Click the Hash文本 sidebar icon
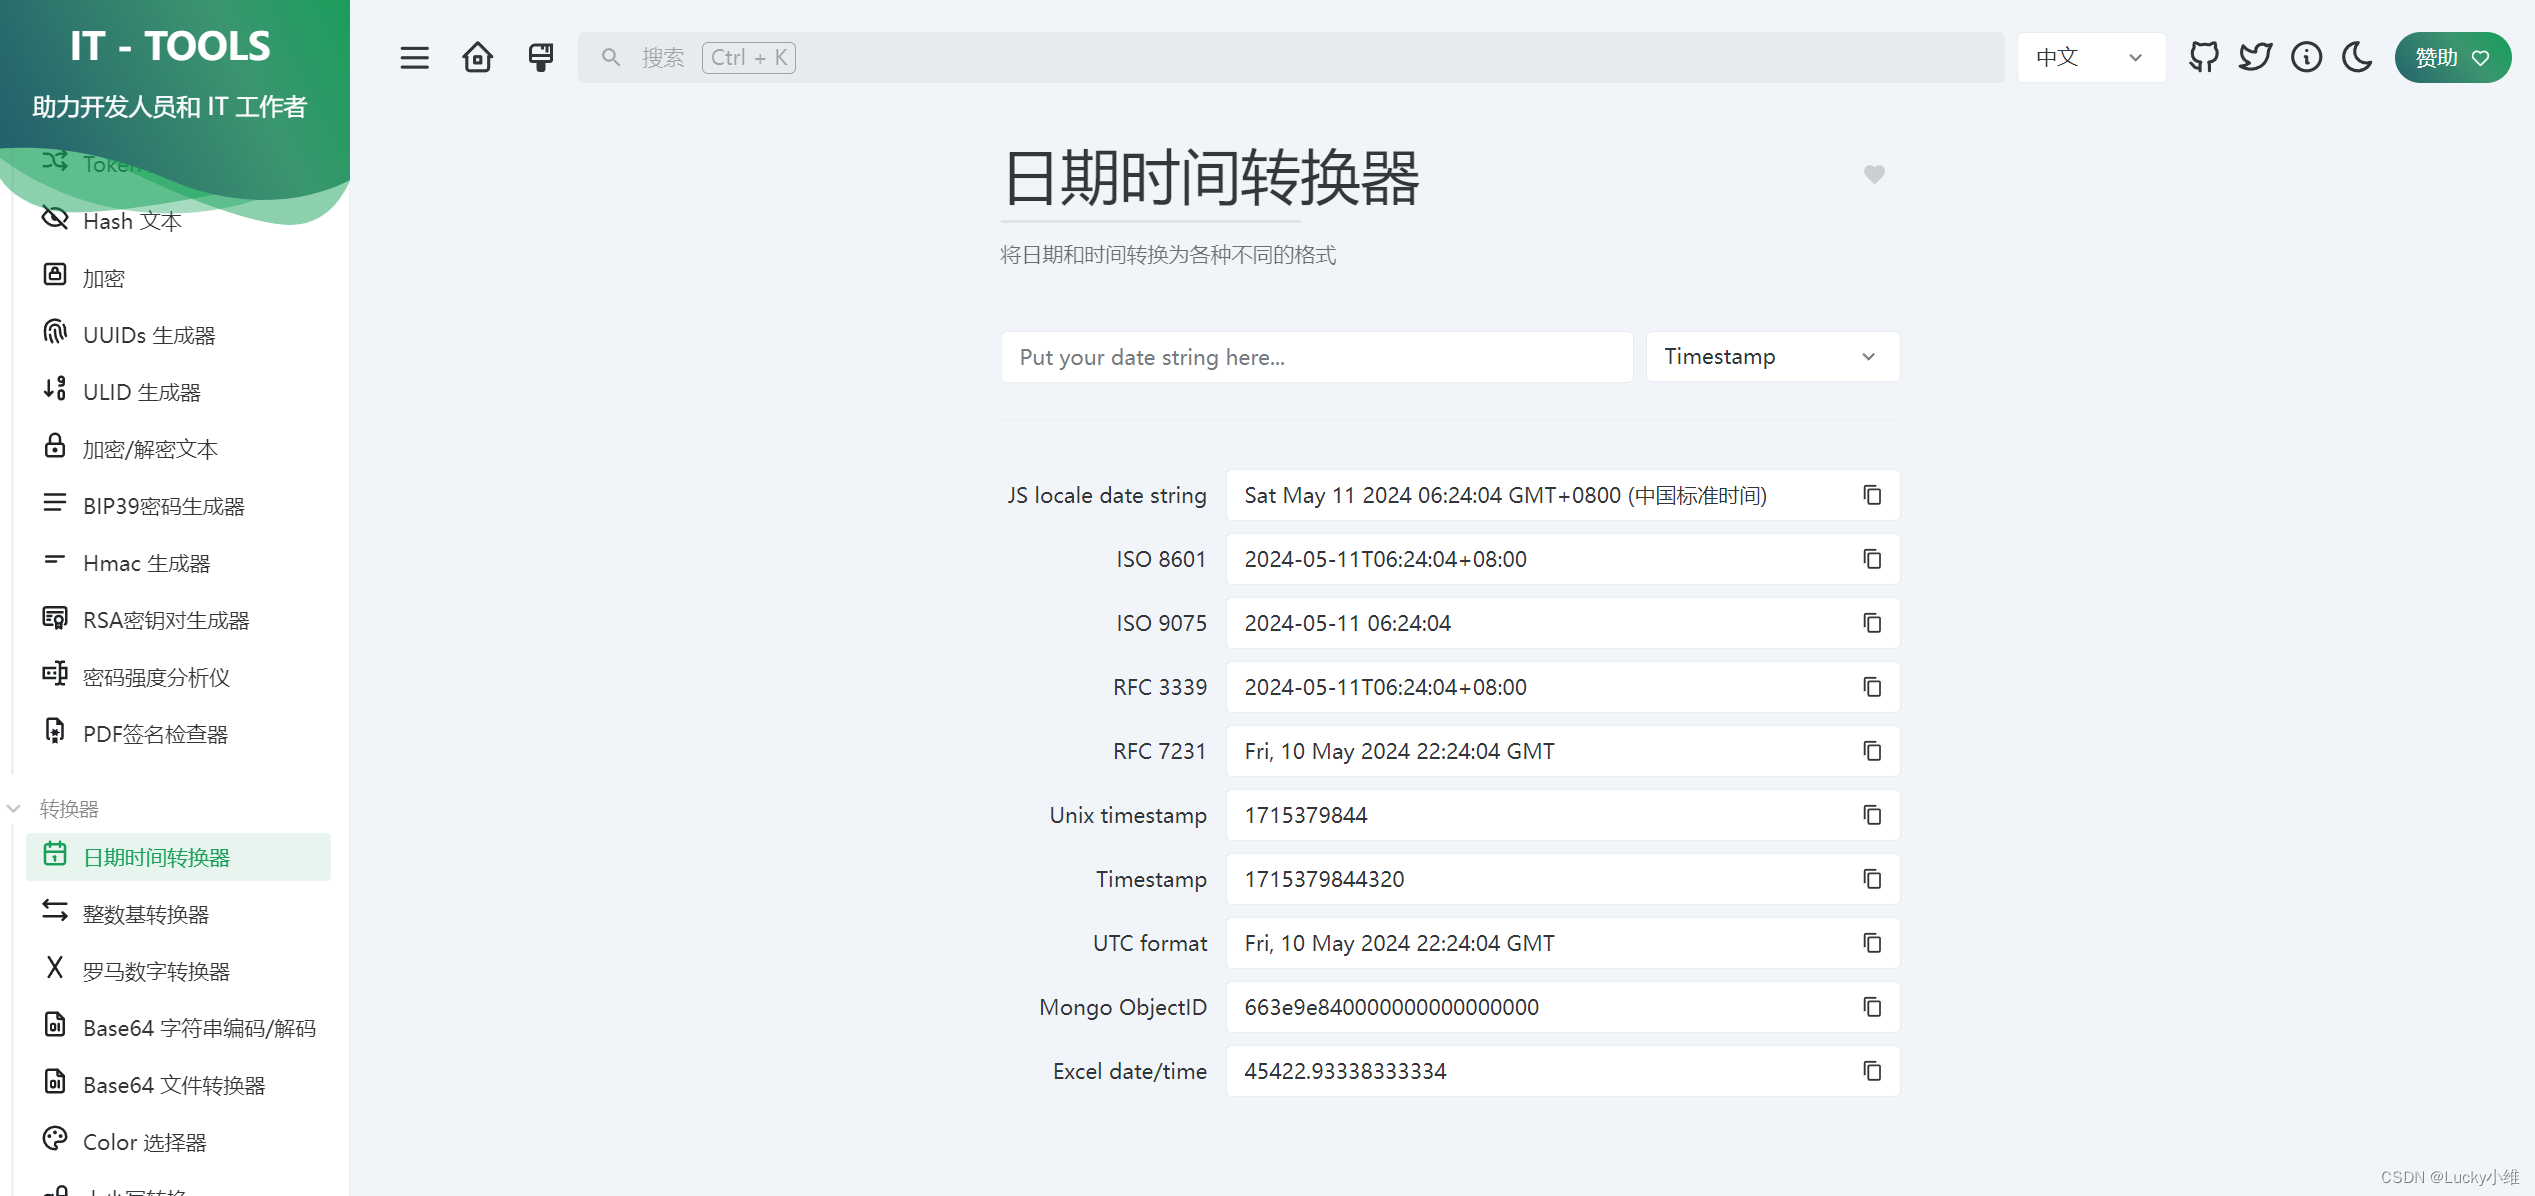 coord(55,220)
